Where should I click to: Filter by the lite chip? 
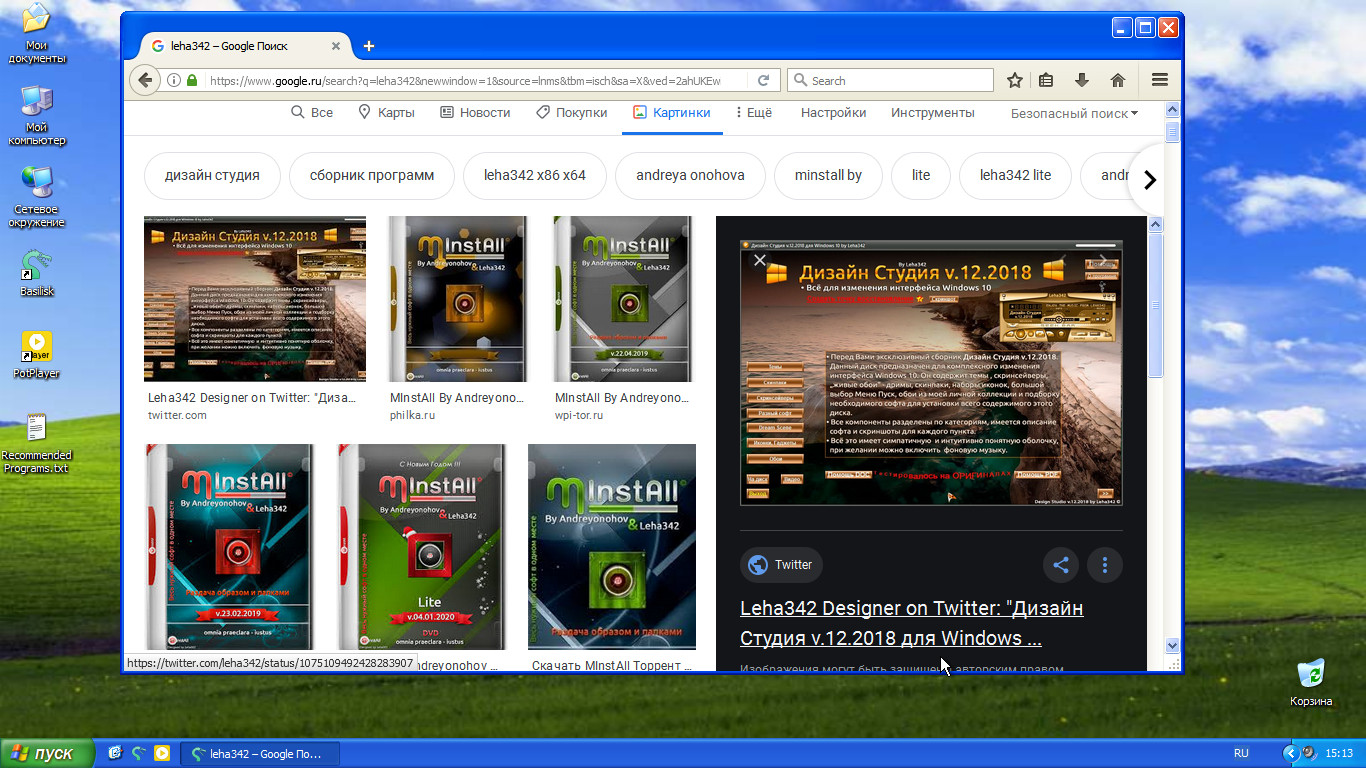click(x=921, y=175)
